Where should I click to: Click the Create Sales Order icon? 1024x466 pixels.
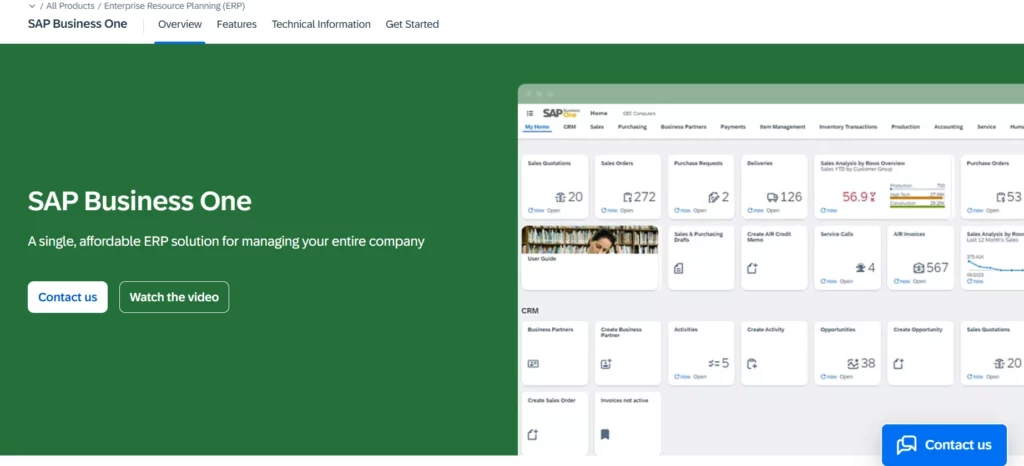pos(532,434)
